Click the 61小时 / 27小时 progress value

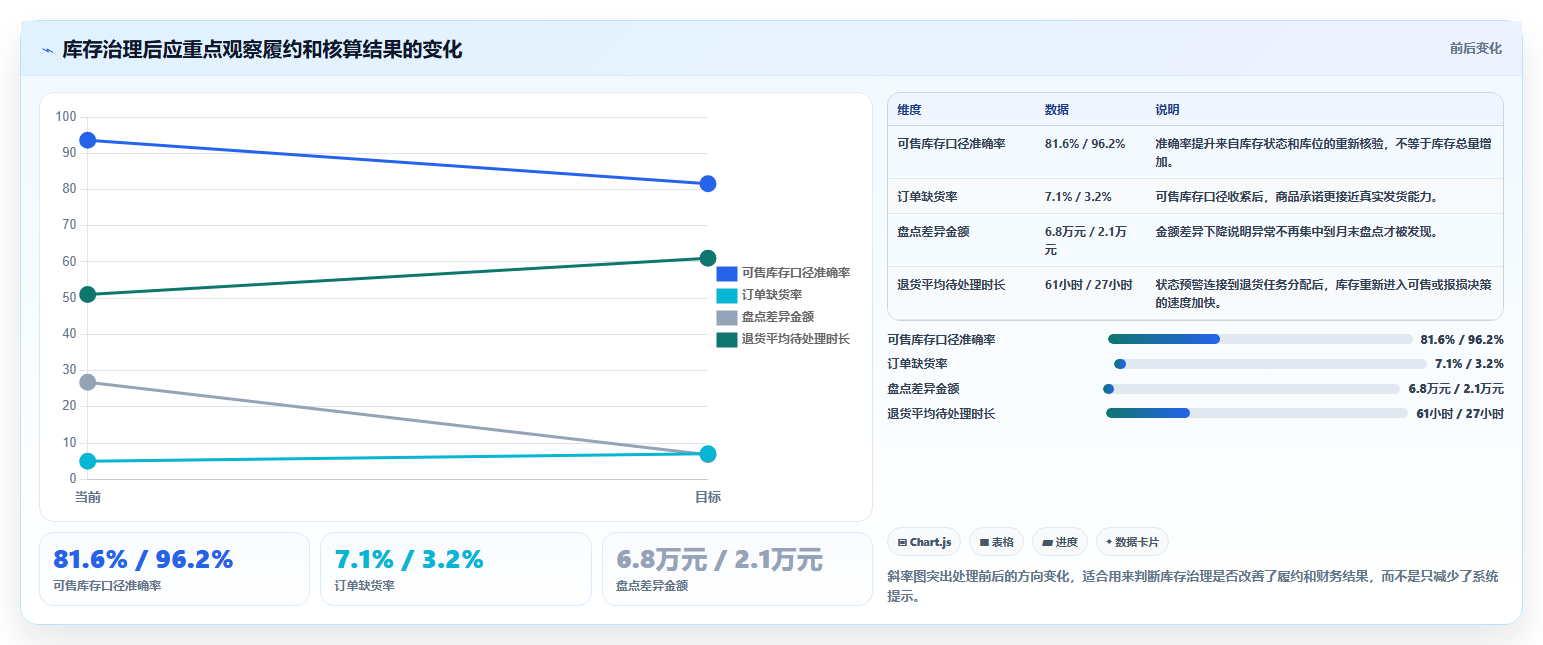1460,414
